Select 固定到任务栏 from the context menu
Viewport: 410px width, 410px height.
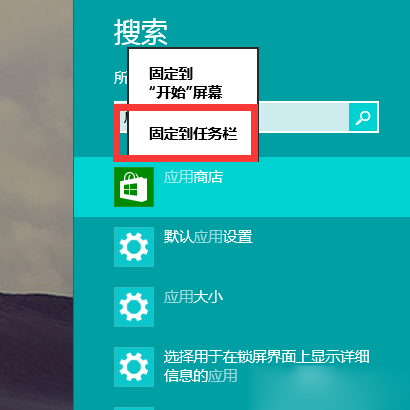click(x=193, y=134)
